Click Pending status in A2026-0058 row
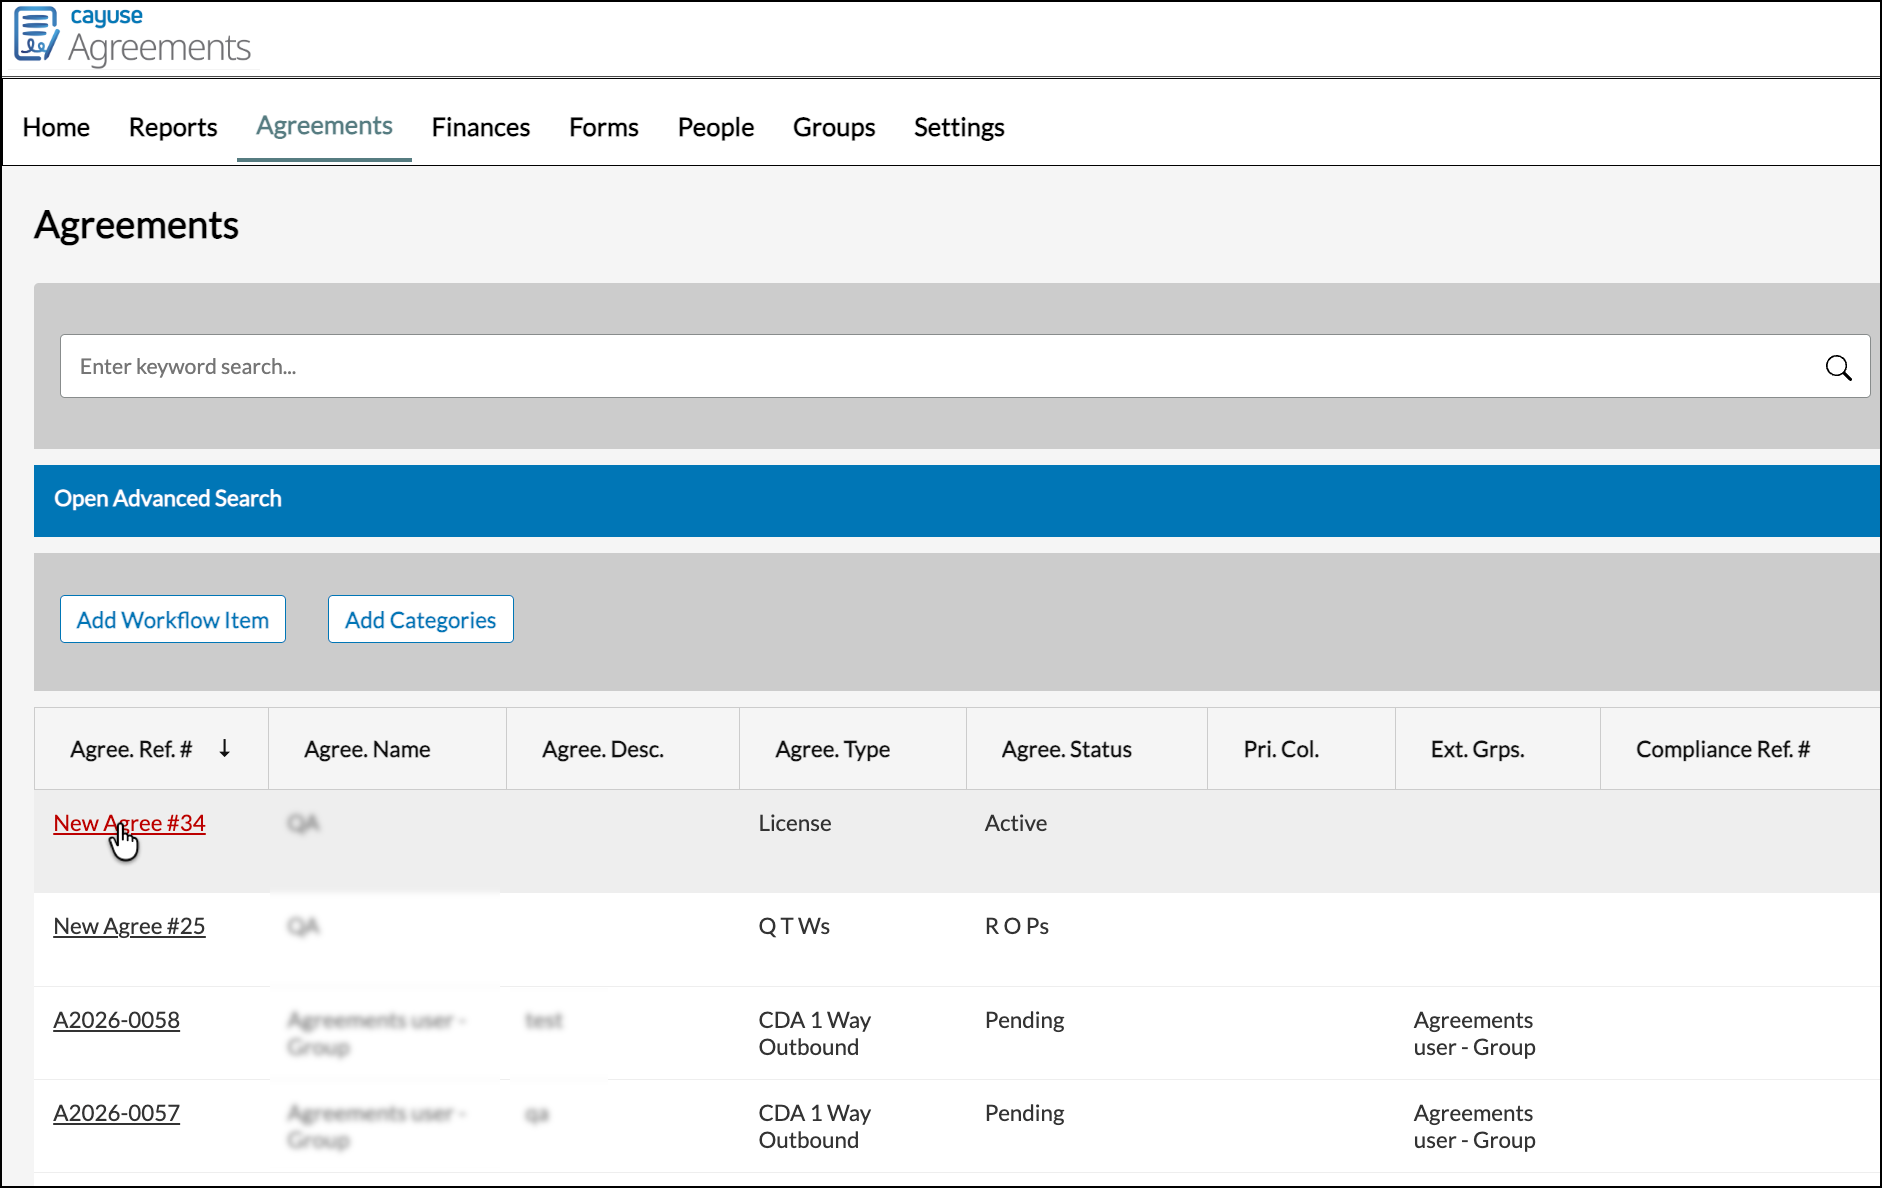Viewport: 1882px width, 1188px height. [1024, 1020]
